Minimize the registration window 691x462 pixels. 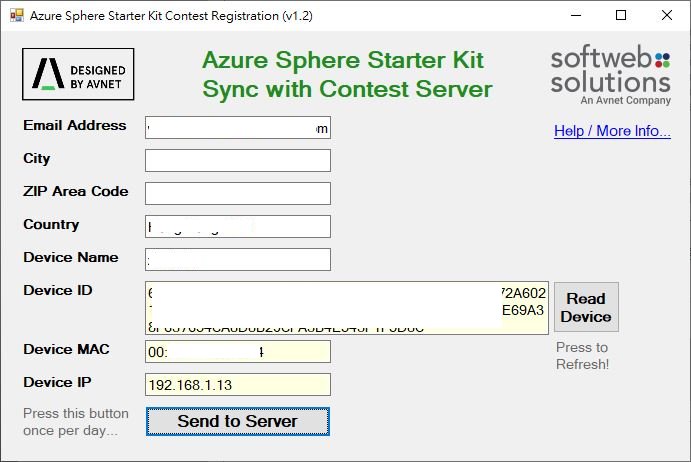coord(576,15)
